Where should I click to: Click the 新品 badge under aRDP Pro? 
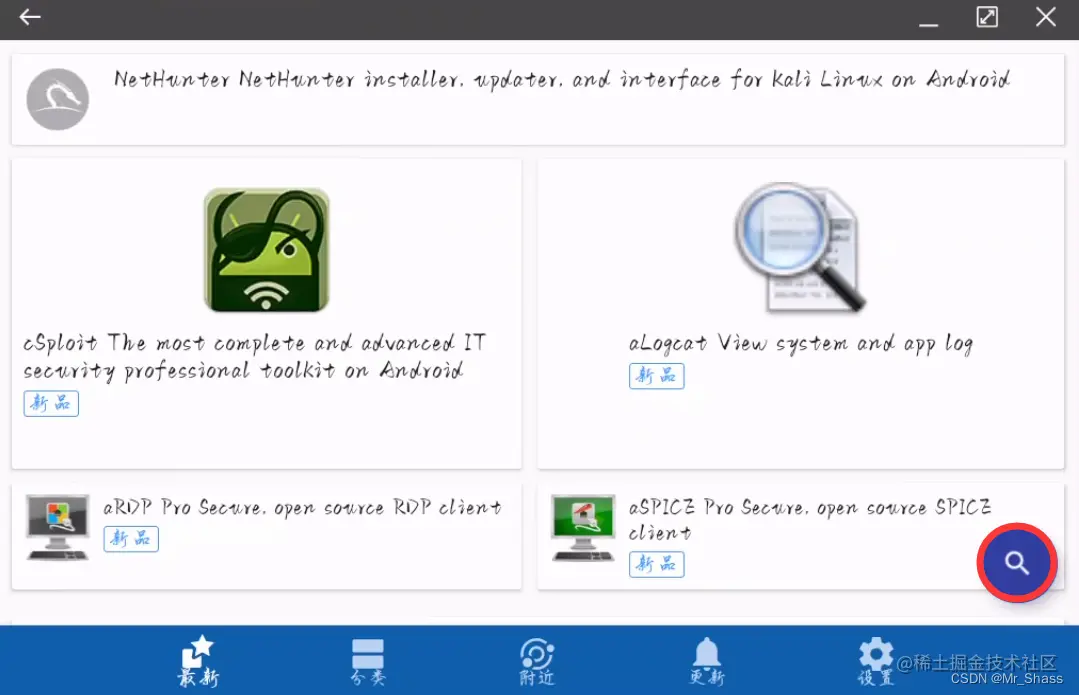point(131,539)
